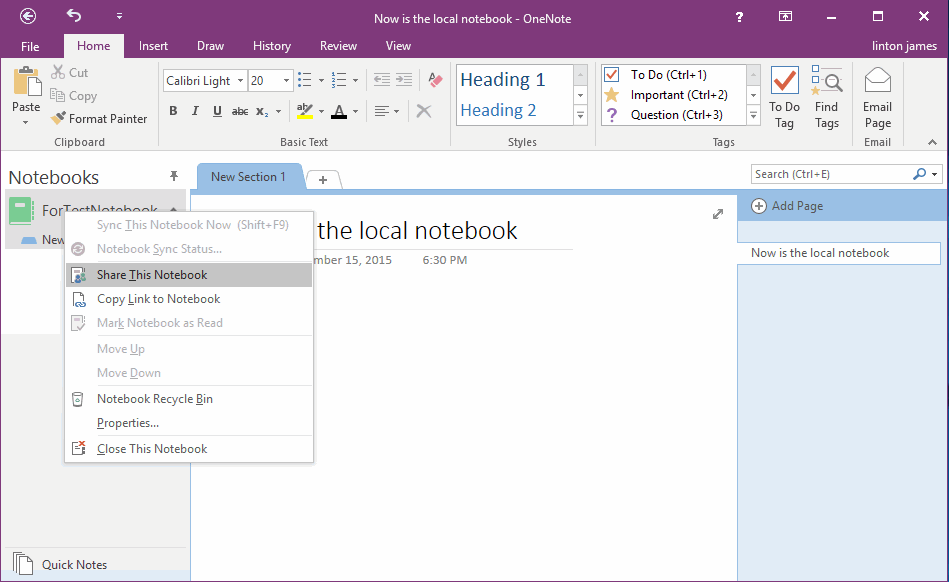Choose Copy Link to Notebook
The height and width of the screenshot is (582, 949).
click(189, 299)
